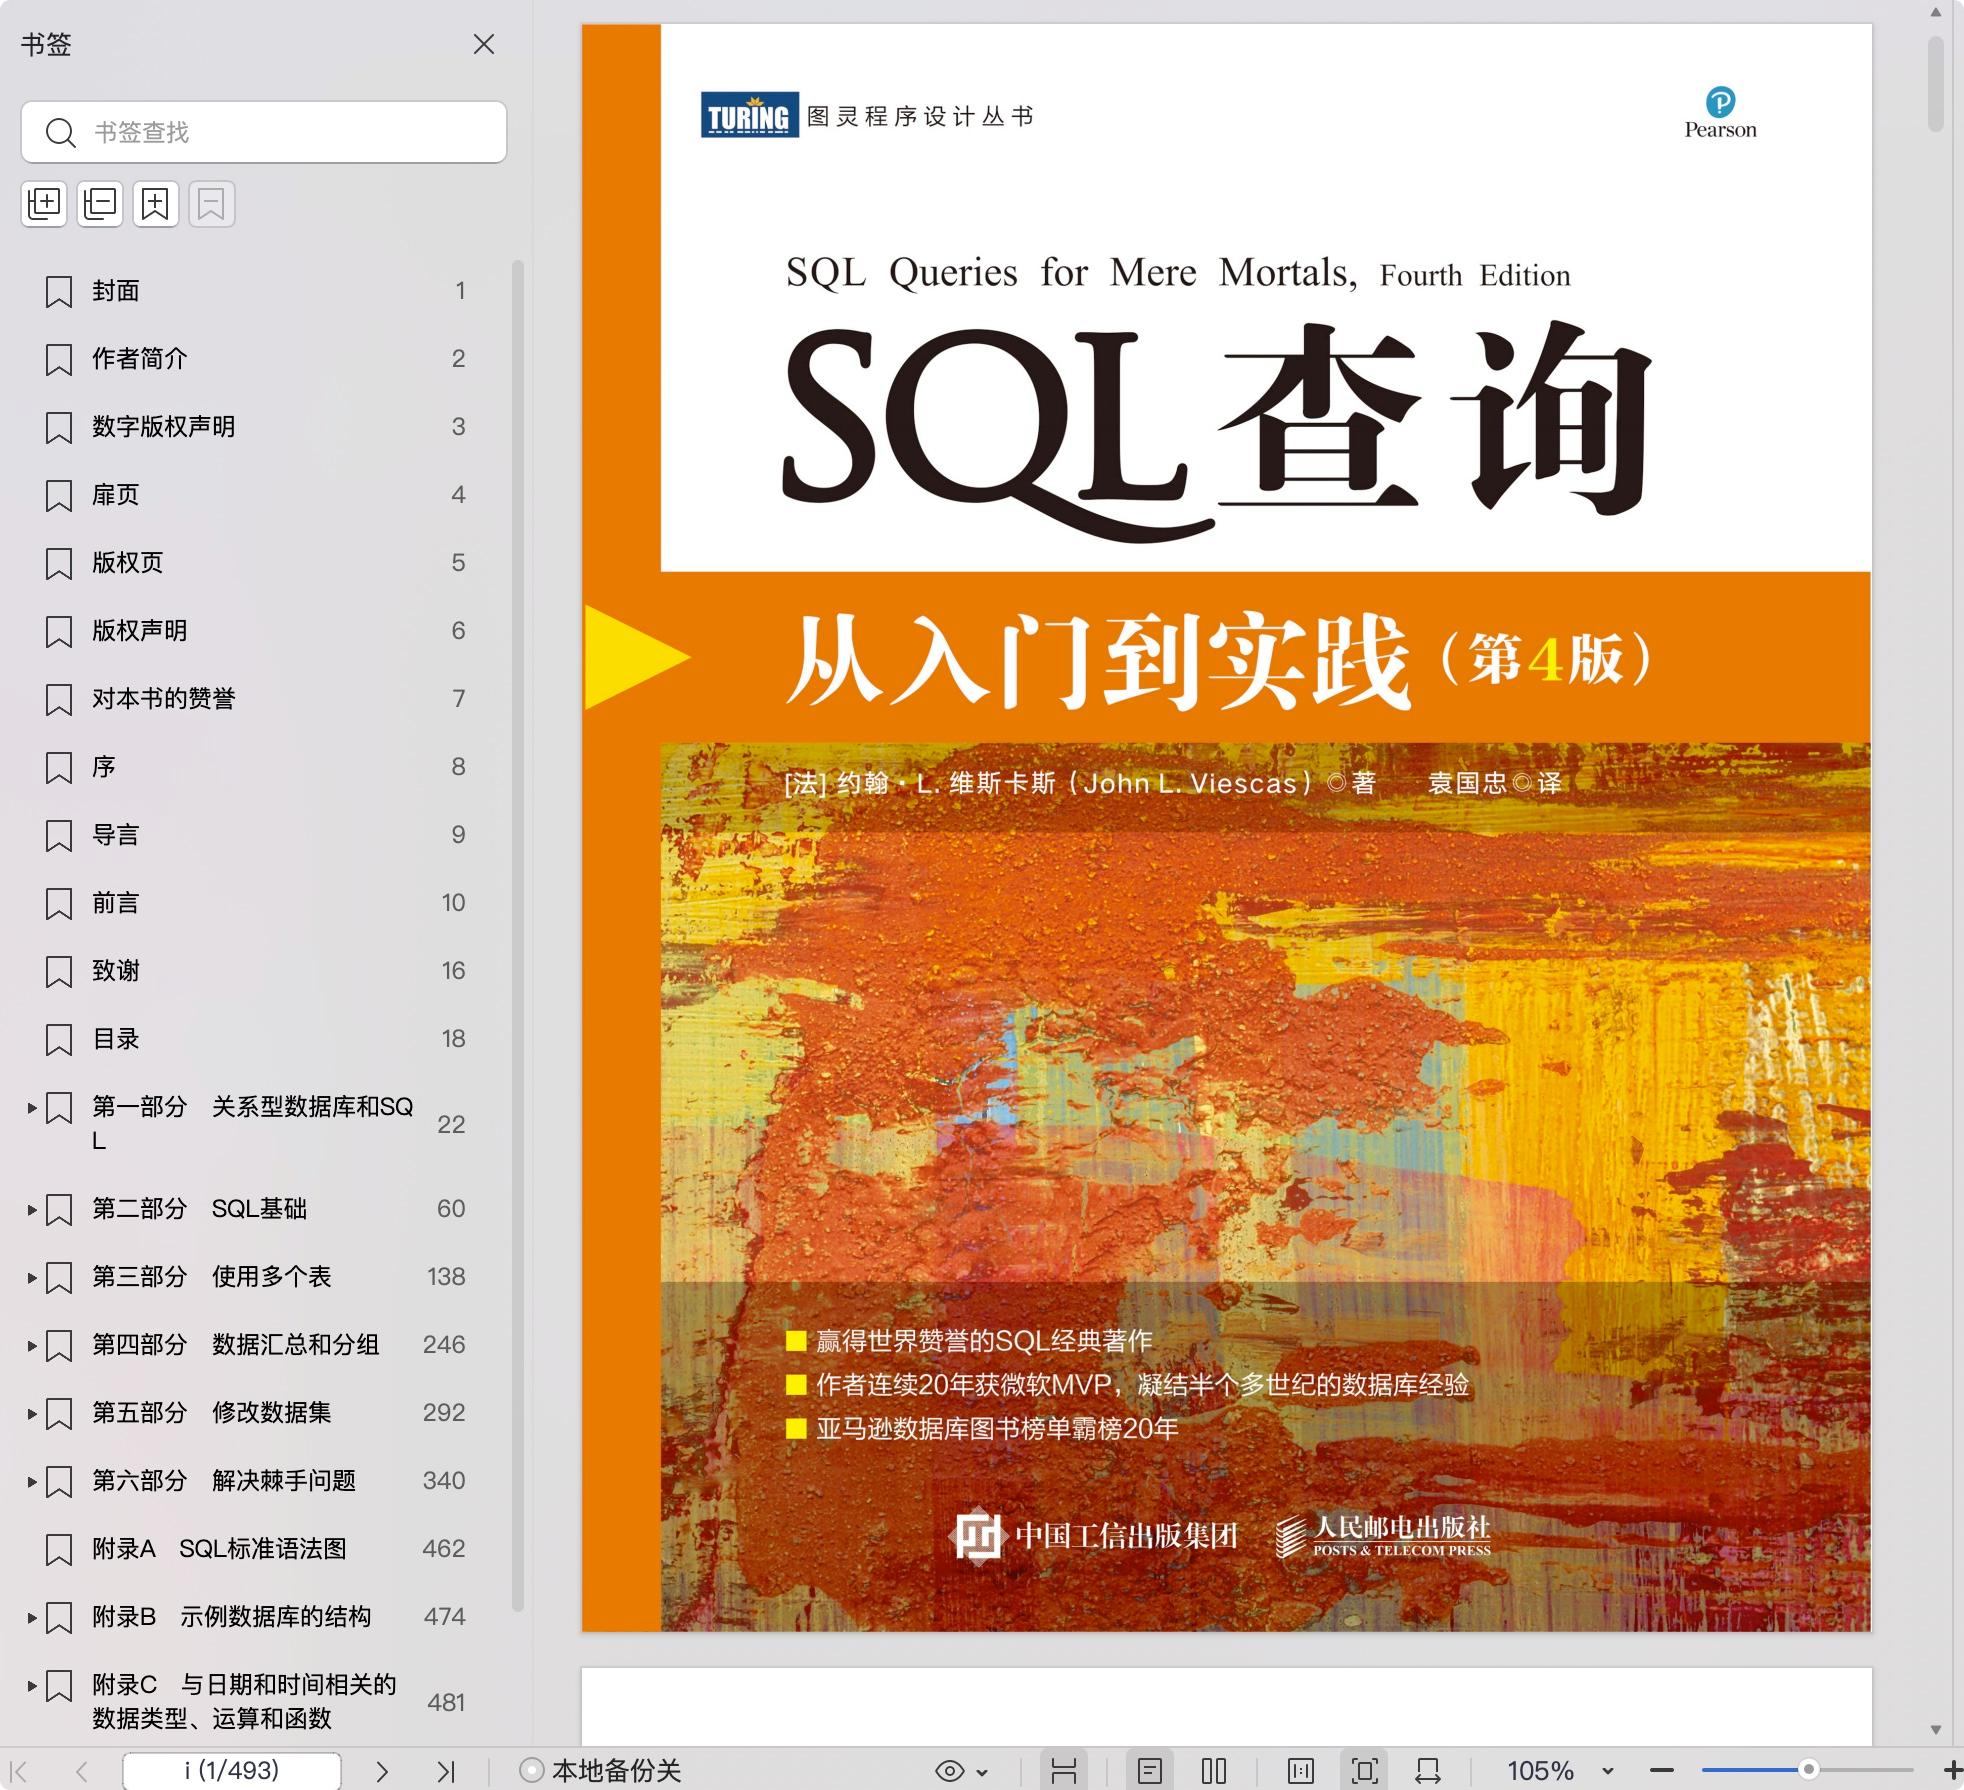Viewport: 1964px width, 1790px height.
Task: Expand 第三部分 使用多个表 section
Action: click(32, 1278)
